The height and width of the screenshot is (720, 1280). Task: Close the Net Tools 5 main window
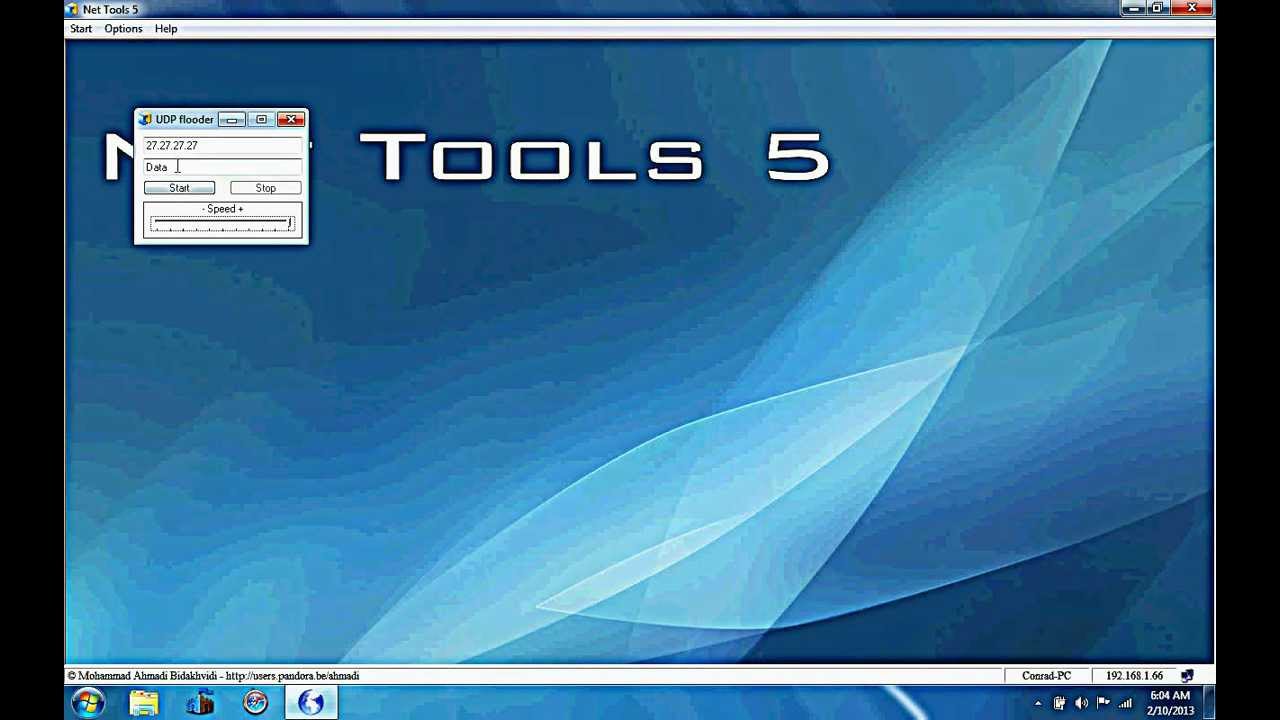[1193, 8]
